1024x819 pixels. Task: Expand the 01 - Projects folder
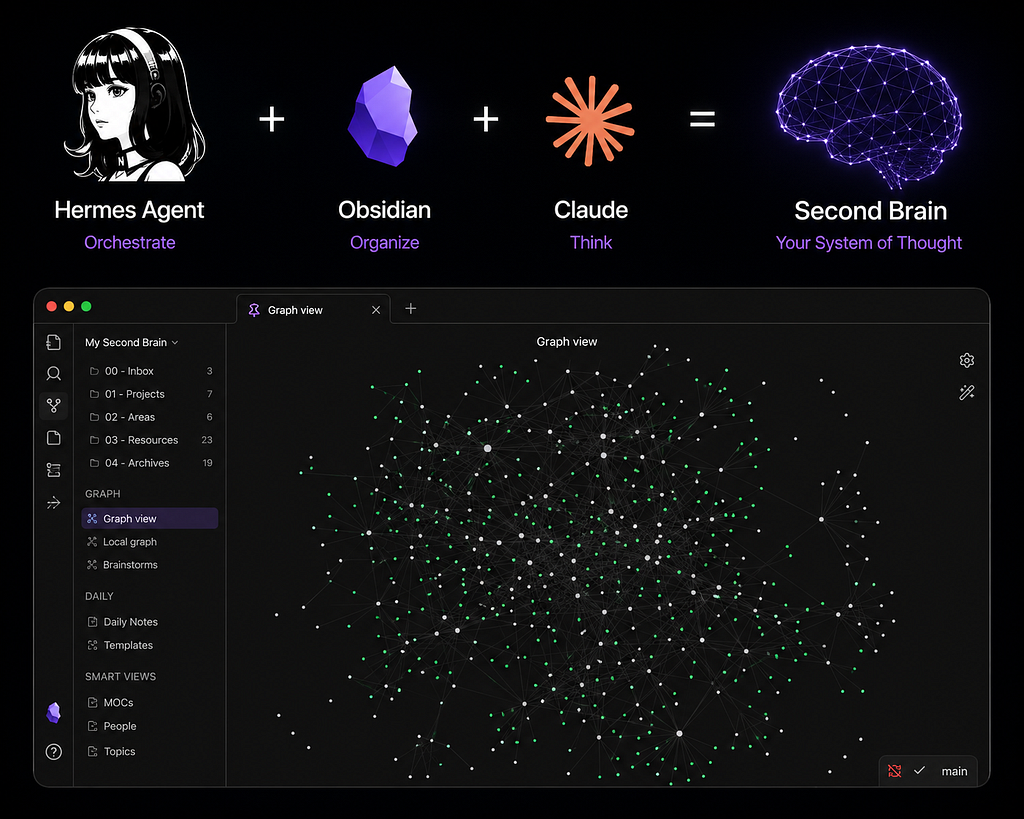(150, 394)
